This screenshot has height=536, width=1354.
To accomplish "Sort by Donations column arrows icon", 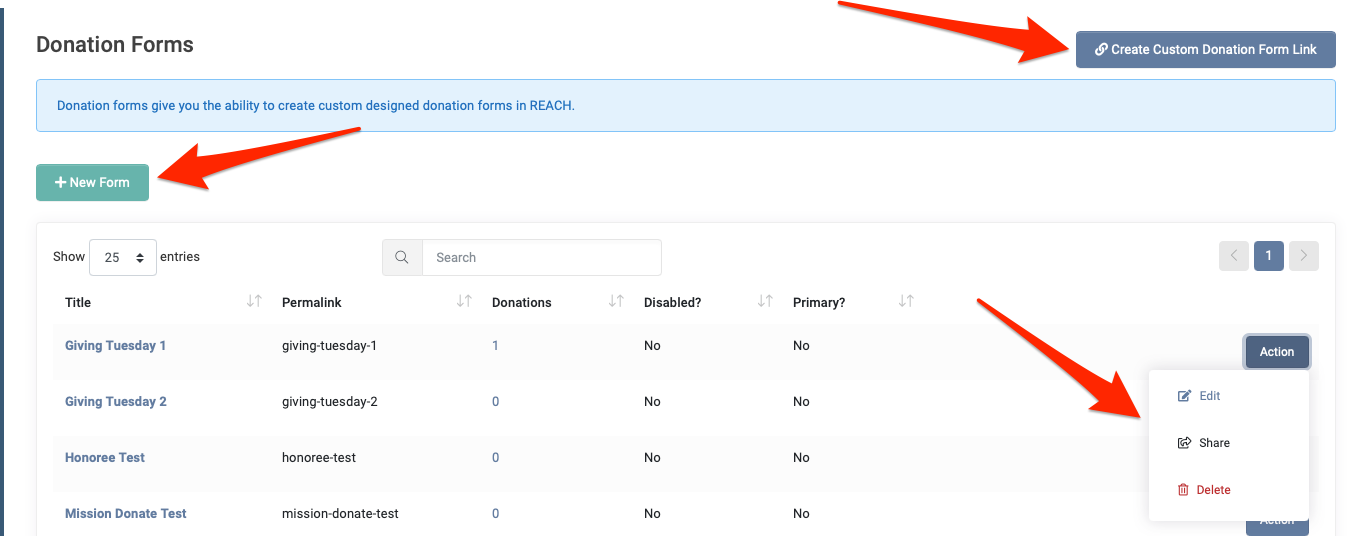I will click(x=616, y=301).
